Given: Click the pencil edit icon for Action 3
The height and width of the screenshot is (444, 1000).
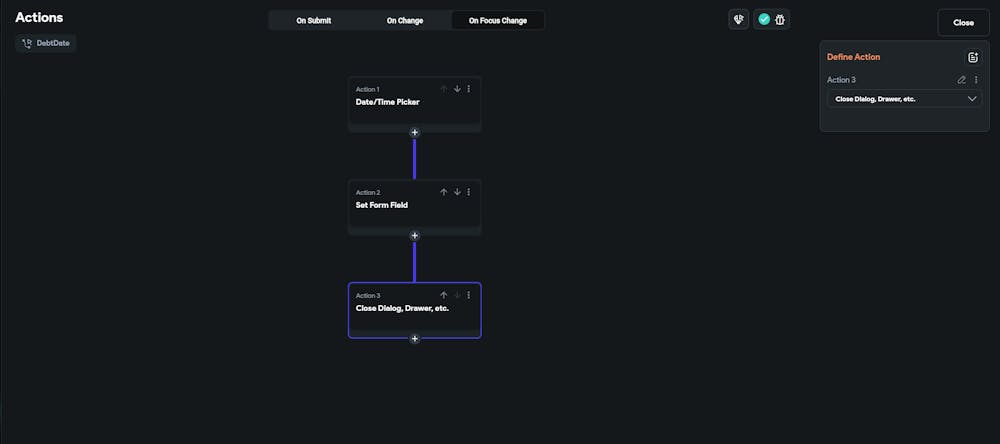Looking at the screenshot, I should 962,80.
